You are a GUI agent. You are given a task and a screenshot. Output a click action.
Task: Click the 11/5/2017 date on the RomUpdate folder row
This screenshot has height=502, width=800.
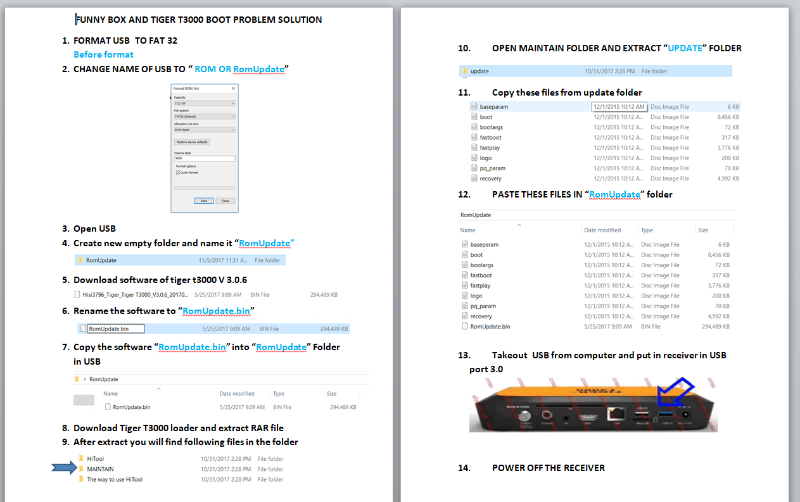pos(223,260)
